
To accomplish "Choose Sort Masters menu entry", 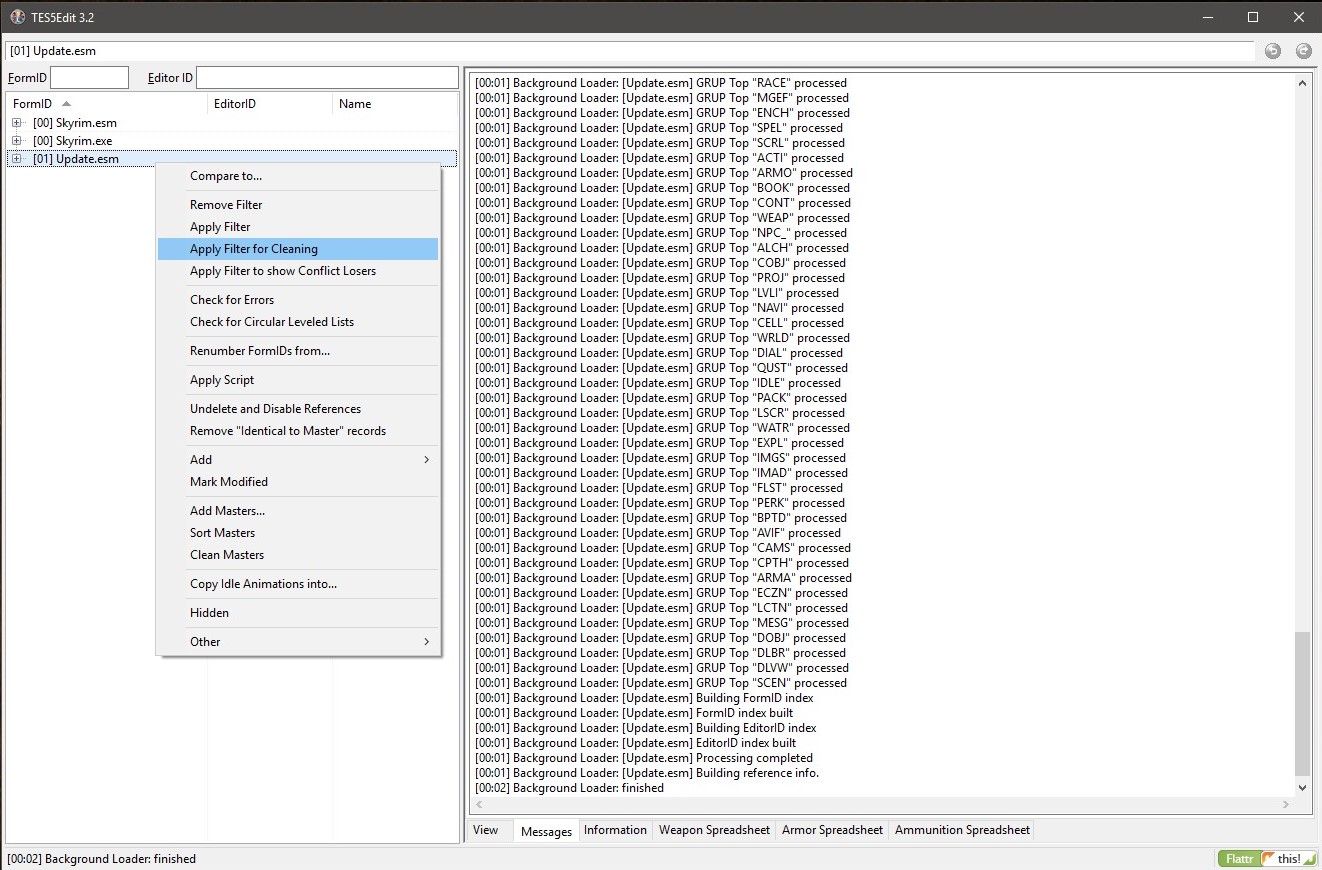I will 298,533.
